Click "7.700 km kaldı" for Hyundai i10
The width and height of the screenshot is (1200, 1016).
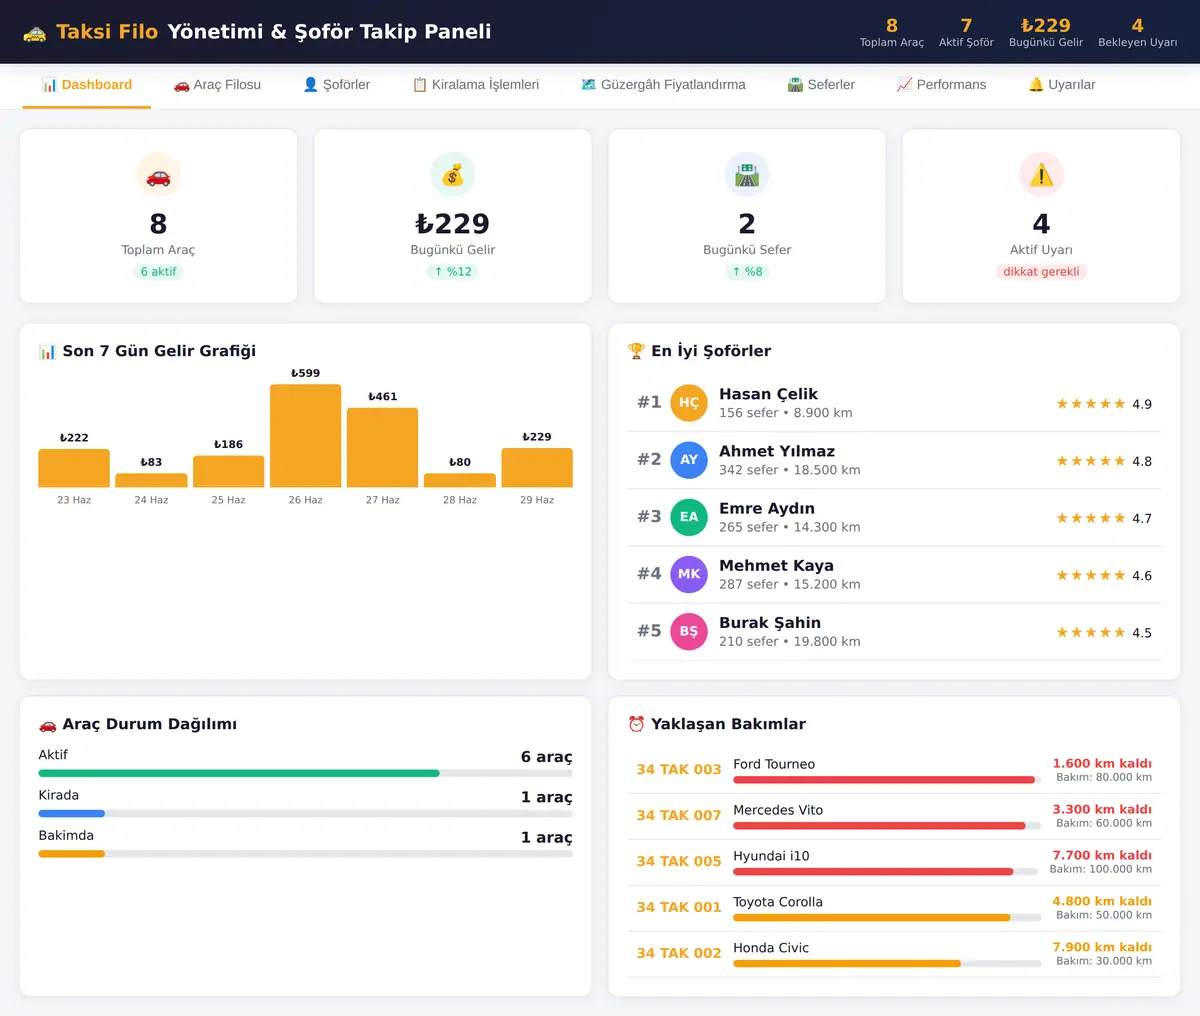pos(1102,856)
